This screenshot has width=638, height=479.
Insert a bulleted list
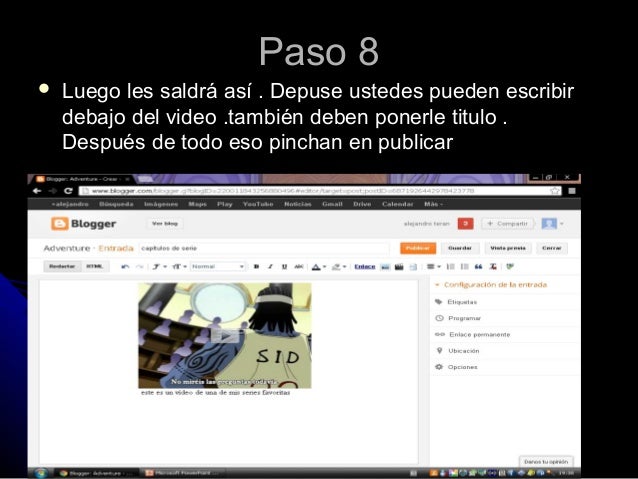[x=464, y=267]
